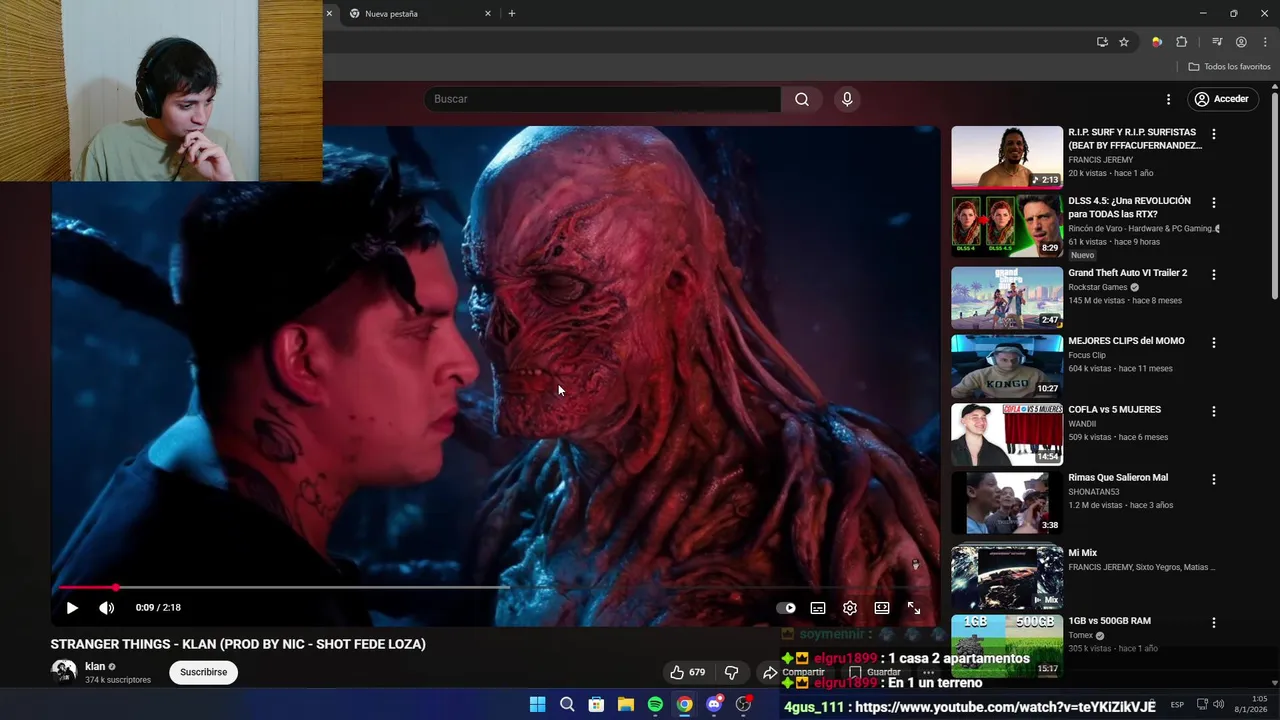The height and width of the screenshot is (720, 1280).
Task: Click the Rockstar Games channel name
Action: 1098,287
